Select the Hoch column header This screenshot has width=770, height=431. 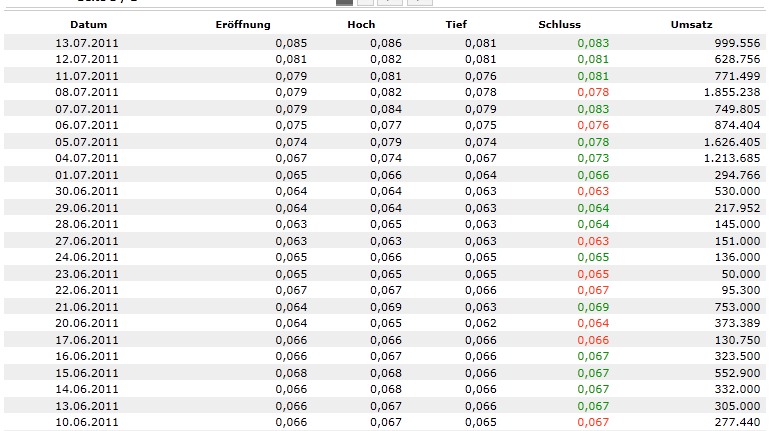click(x=362, y=24)
